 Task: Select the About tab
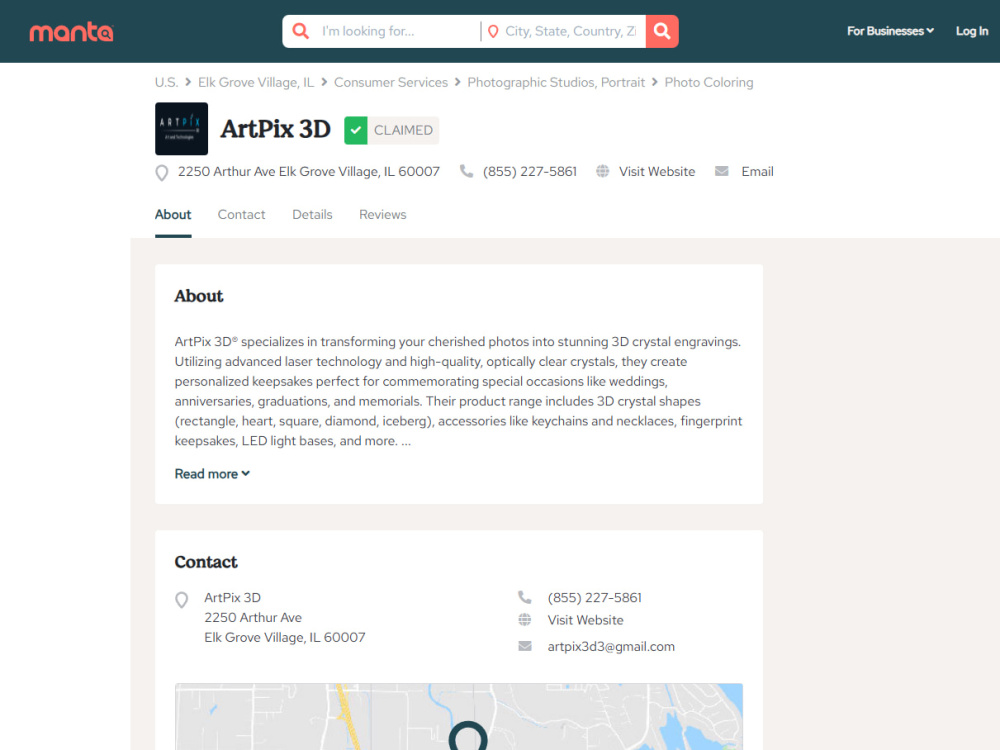coord(173,215)
